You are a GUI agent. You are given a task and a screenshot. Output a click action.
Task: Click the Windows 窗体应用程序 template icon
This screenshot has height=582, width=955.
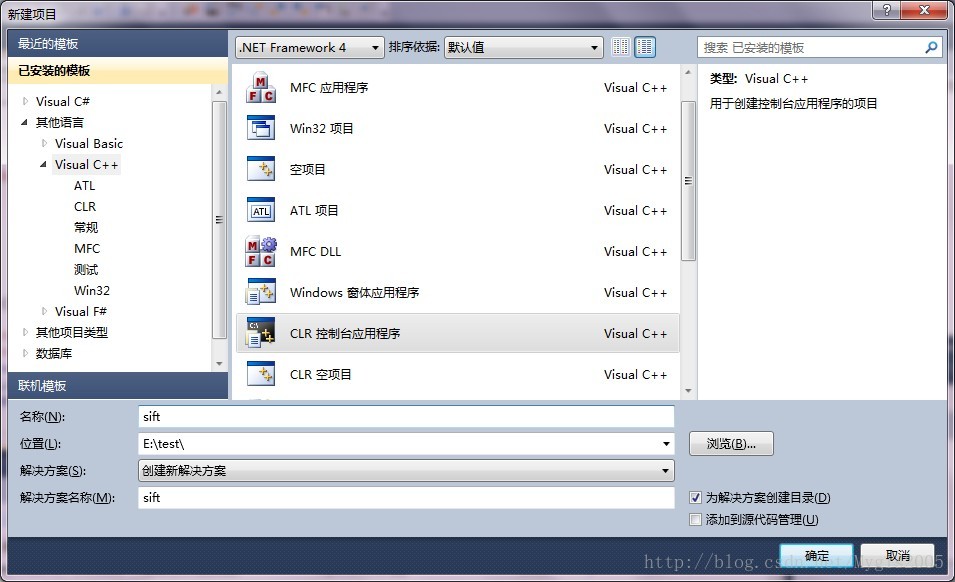261,292
